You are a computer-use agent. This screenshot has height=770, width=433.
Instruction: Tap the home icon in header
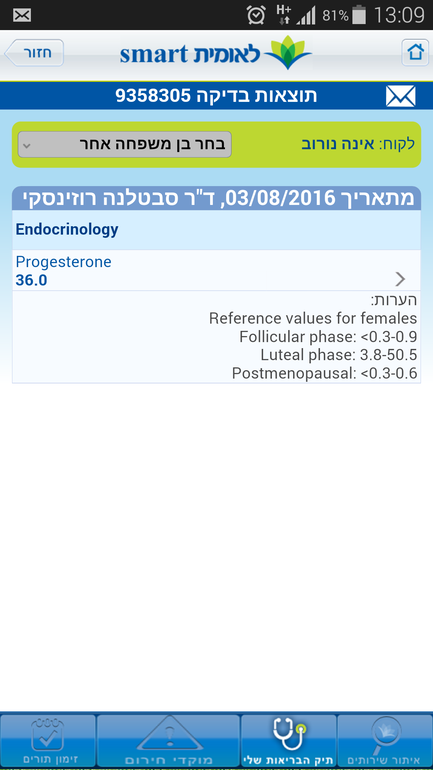[415, 53]
